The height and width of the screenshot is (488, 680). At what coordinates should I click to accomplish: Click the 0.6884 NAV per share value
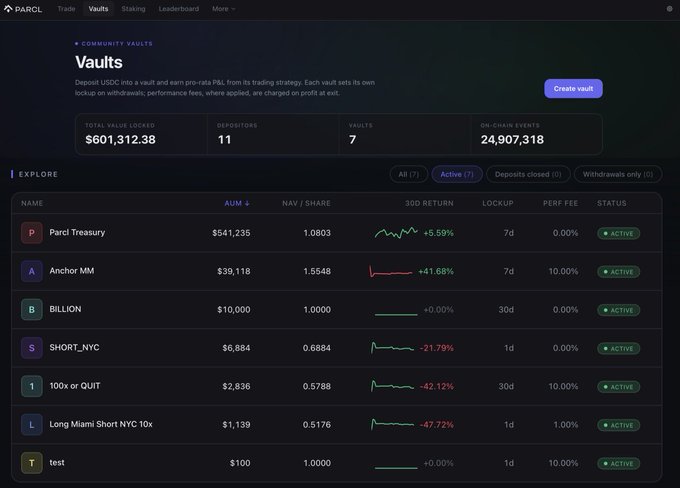[x=317, y=348]
